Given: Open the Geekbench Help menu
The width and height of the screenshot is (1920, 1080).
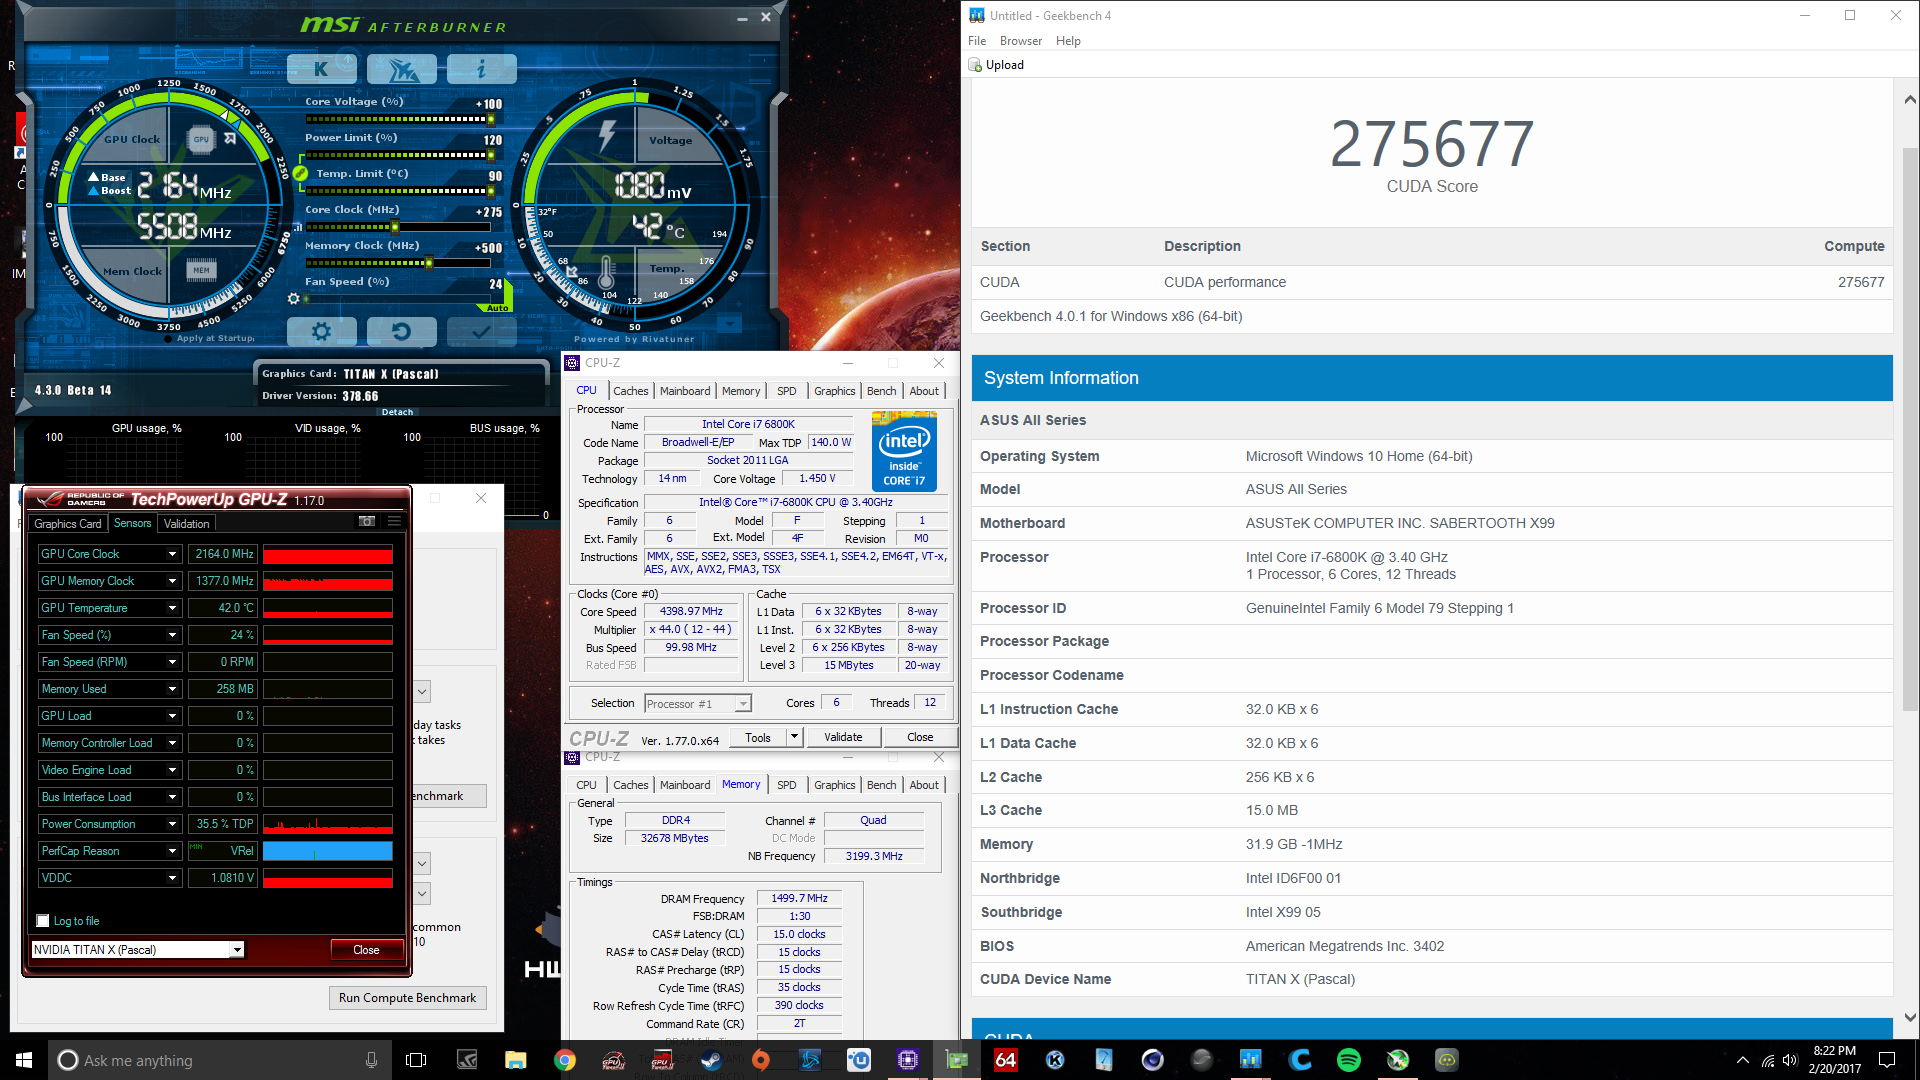Looking at the screenshot, I should pyautogui.click(x=1068, y=41).
